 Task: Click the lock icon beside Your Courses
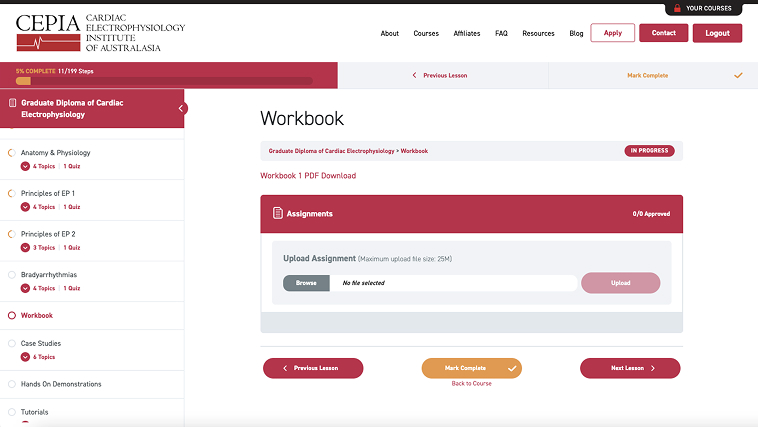coord(677,8)
